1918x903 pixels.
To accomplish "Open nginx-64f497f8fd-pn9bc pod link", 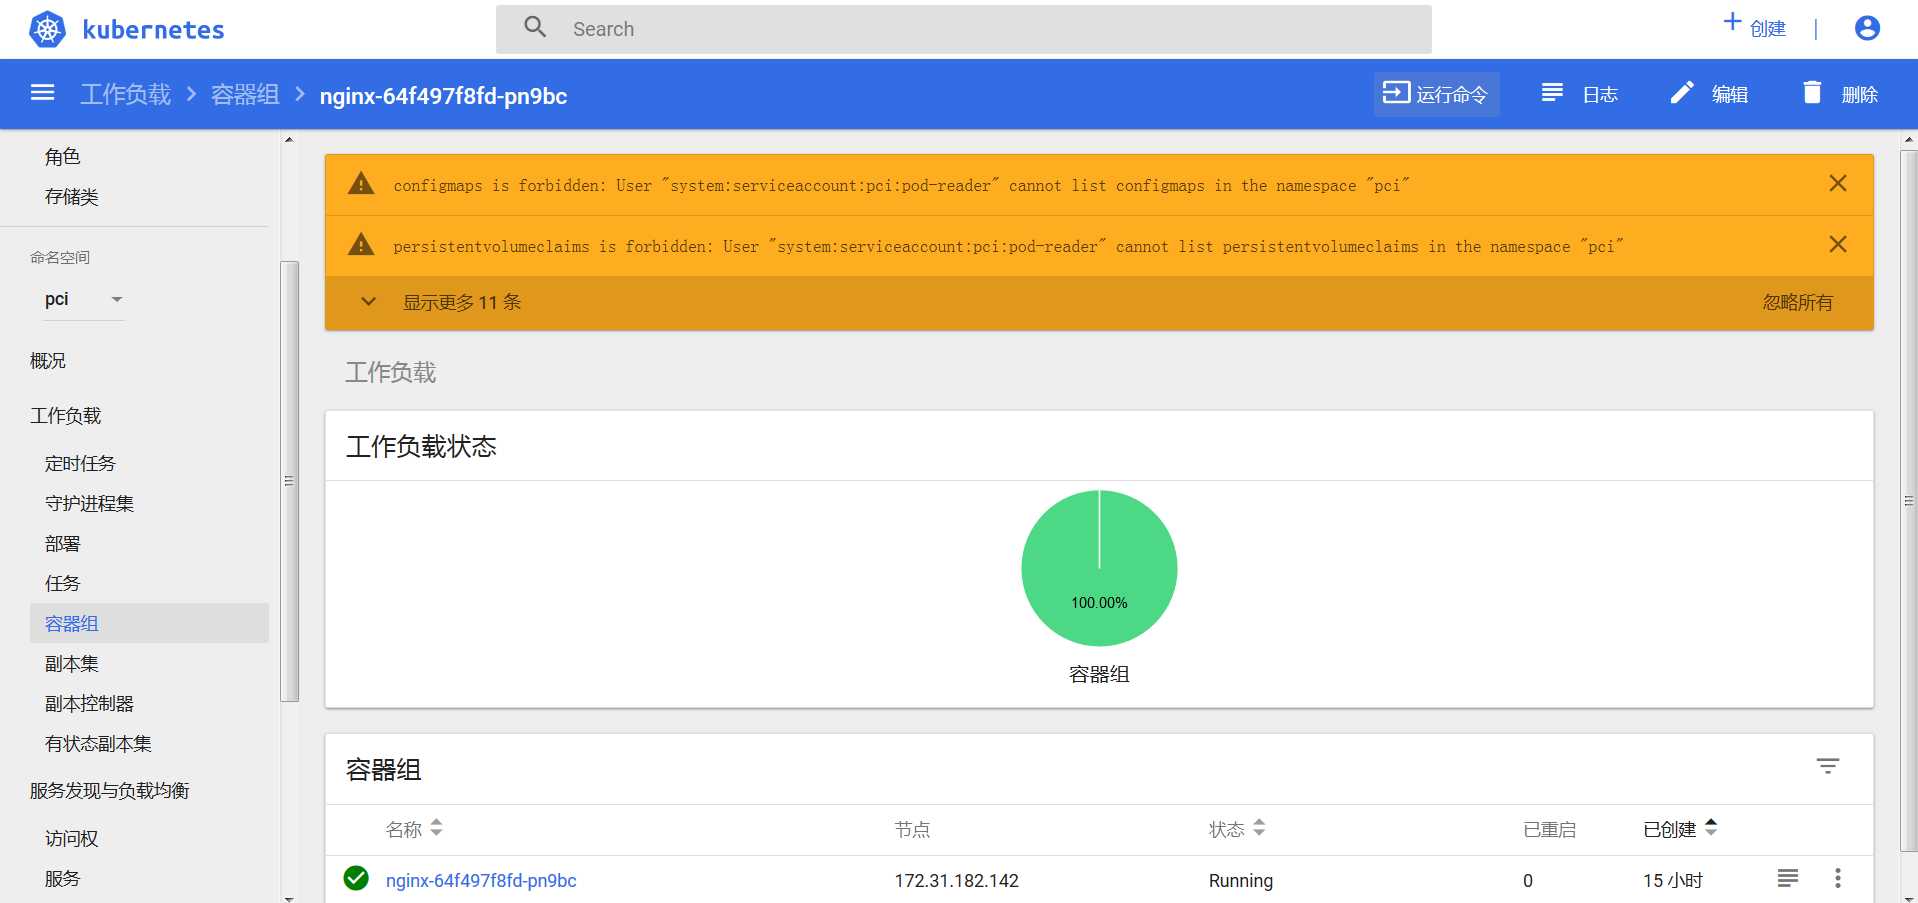I will (481, 881).
